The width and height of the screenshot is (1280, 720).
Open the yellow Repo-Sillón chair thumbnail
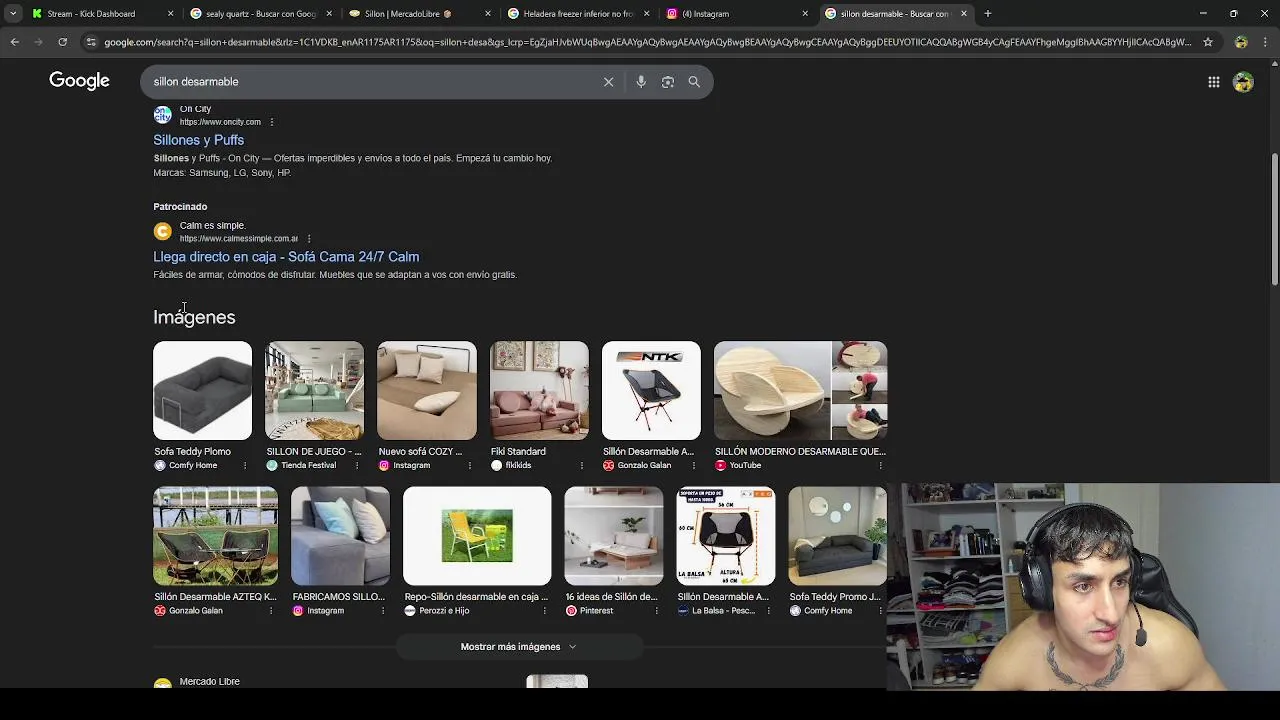coord(477,536)
